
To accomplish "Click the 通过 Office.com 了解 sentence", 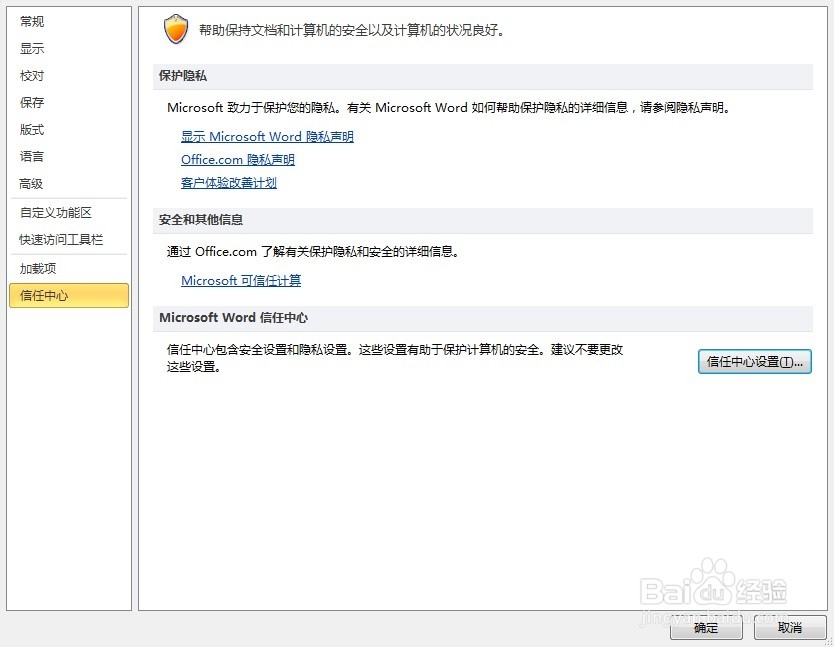I will pos(313,252).
